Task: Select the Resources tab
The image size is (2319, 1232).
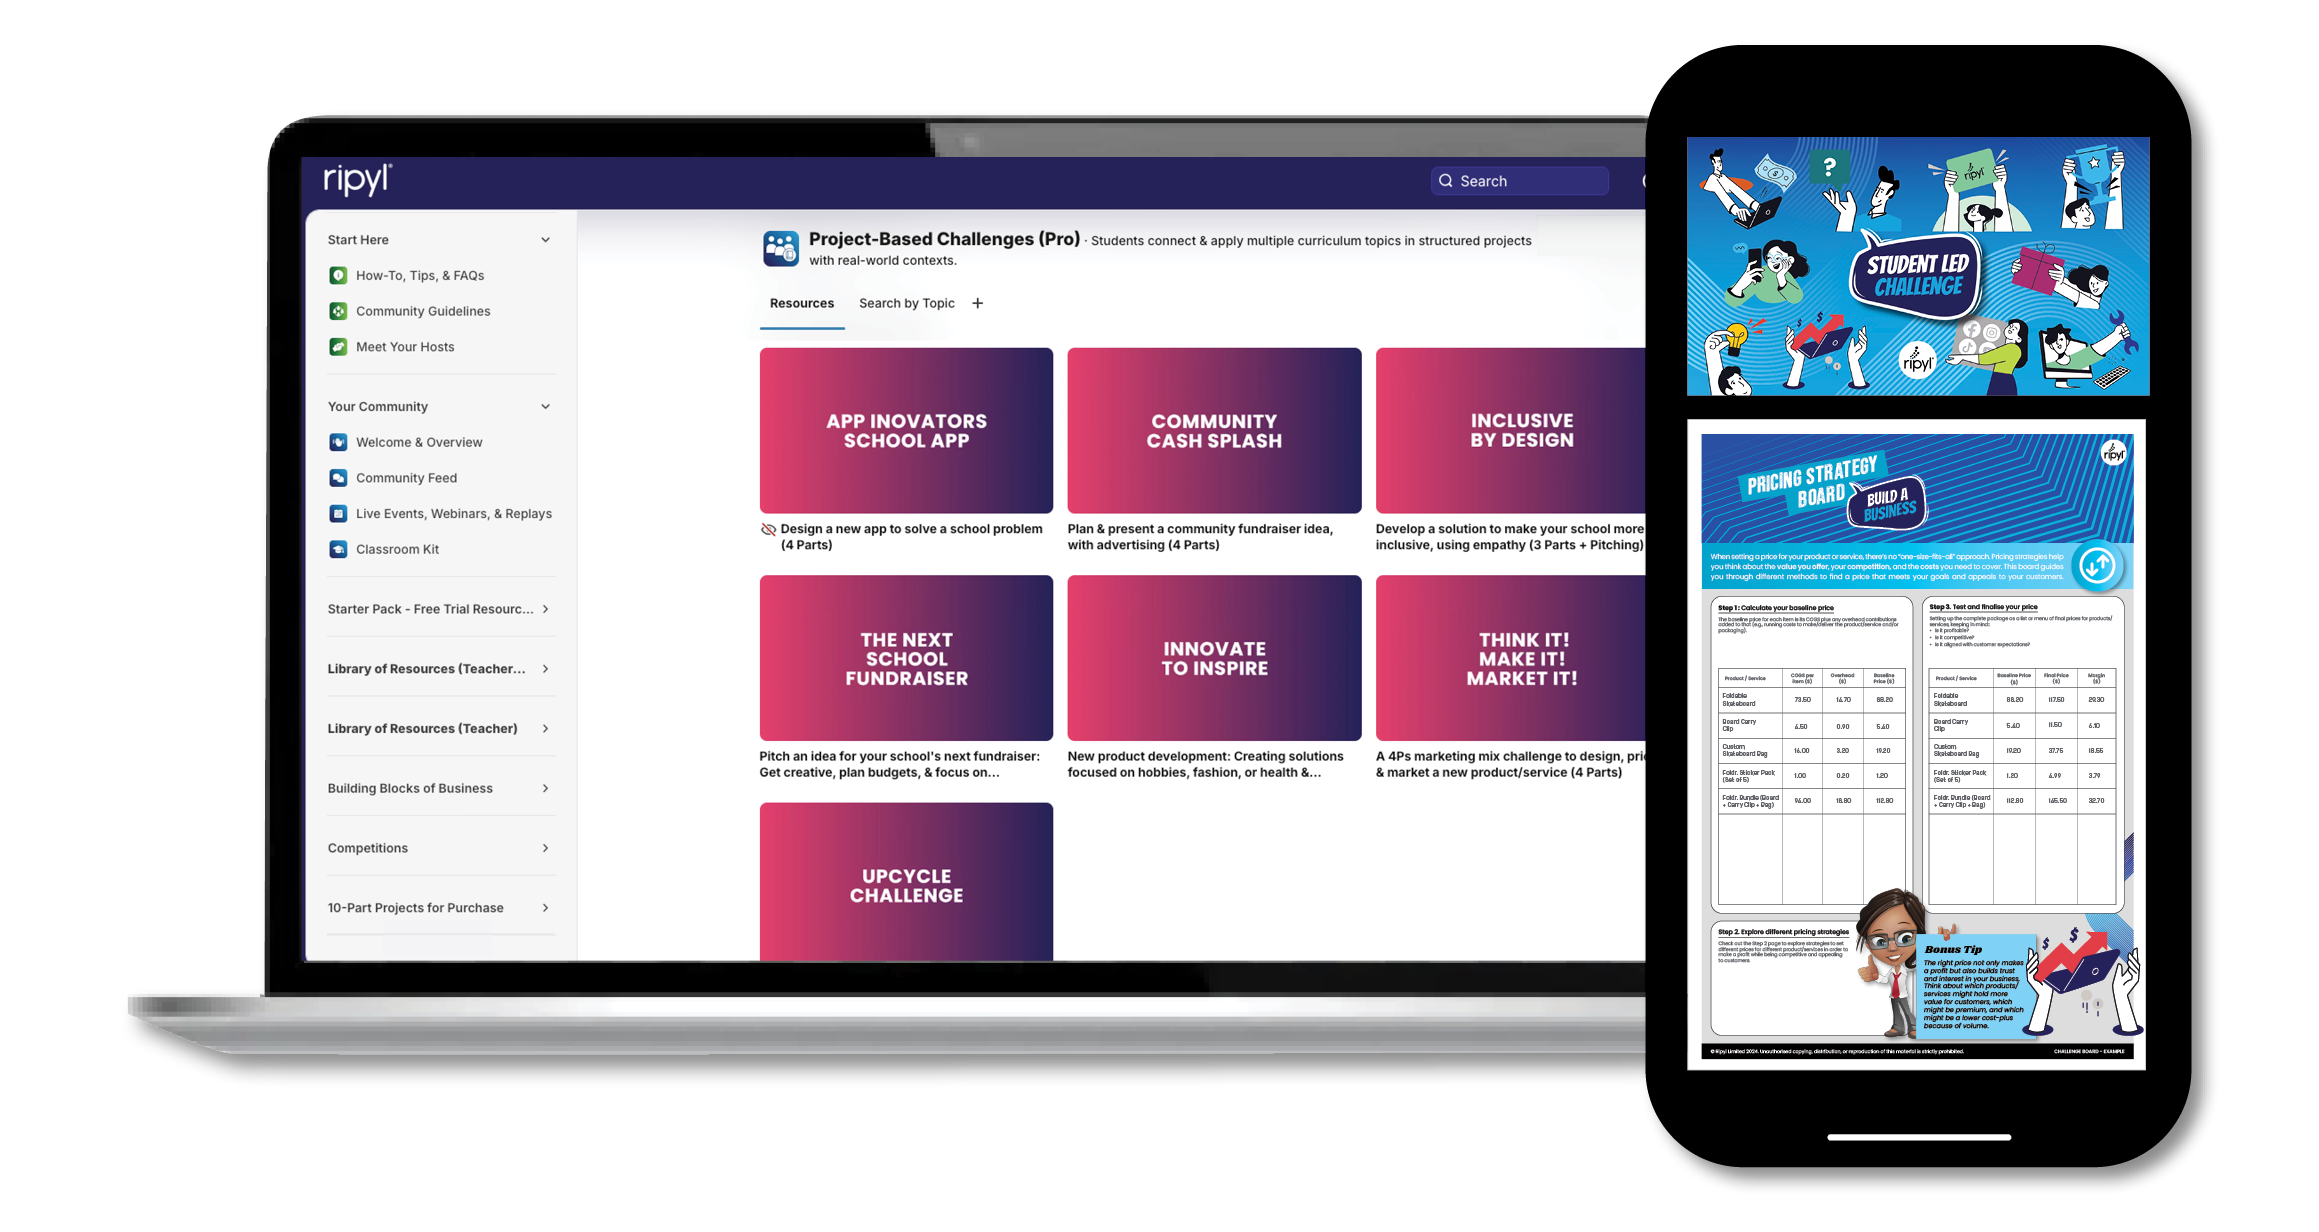Action: 801,303
